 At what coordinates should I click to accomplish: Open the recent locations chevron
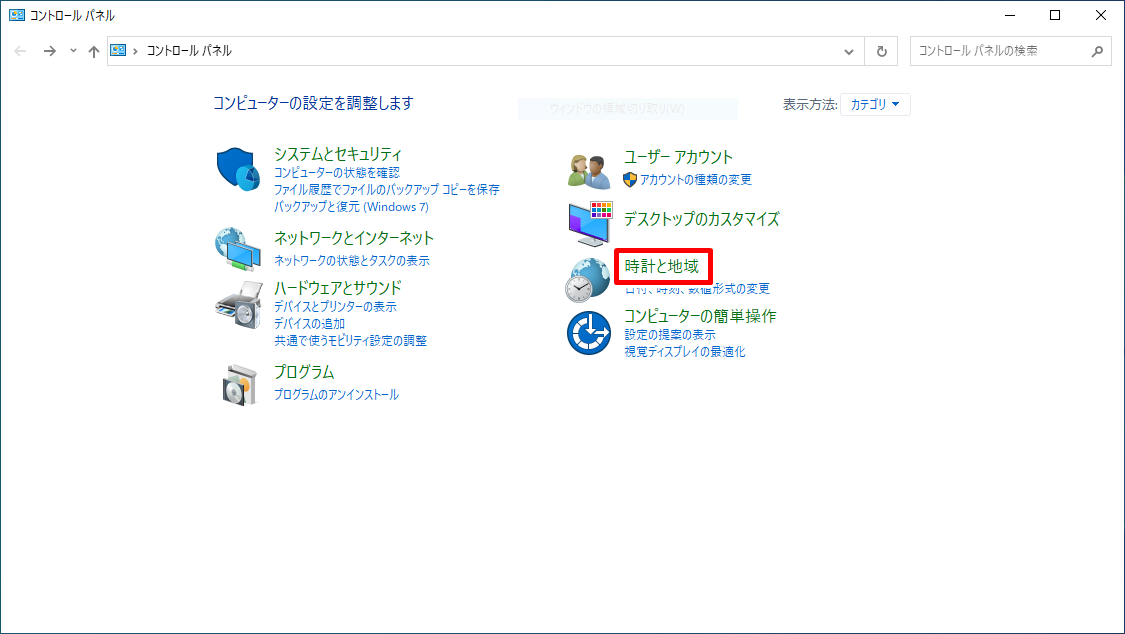(73, 51)
